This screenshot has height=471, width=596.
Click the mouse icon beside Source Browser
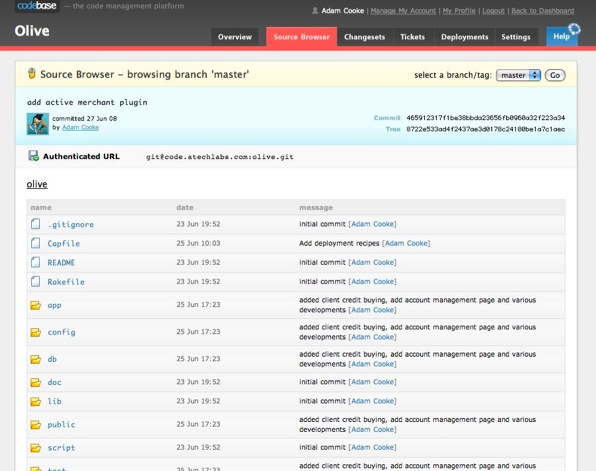(x=32, y=73)
